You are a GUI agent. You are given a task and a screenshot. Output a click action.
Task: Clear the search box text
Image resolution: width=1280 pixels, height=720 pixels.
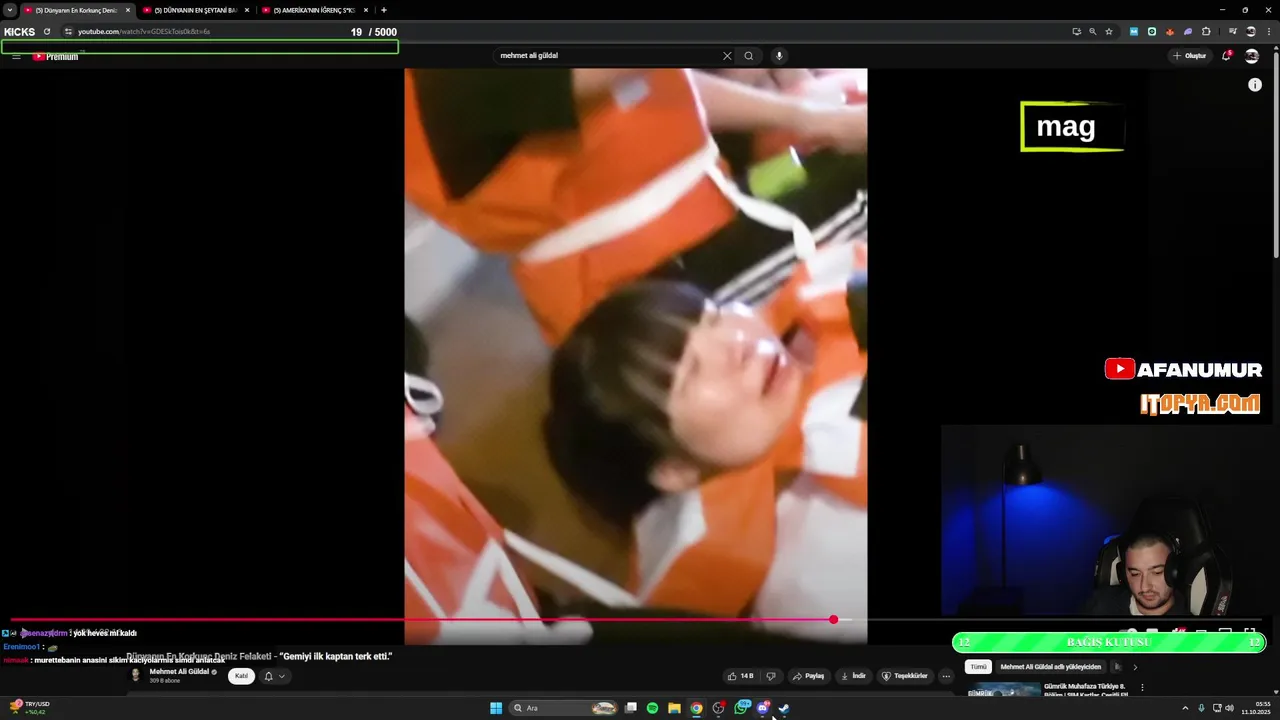(x=727, y=56)
